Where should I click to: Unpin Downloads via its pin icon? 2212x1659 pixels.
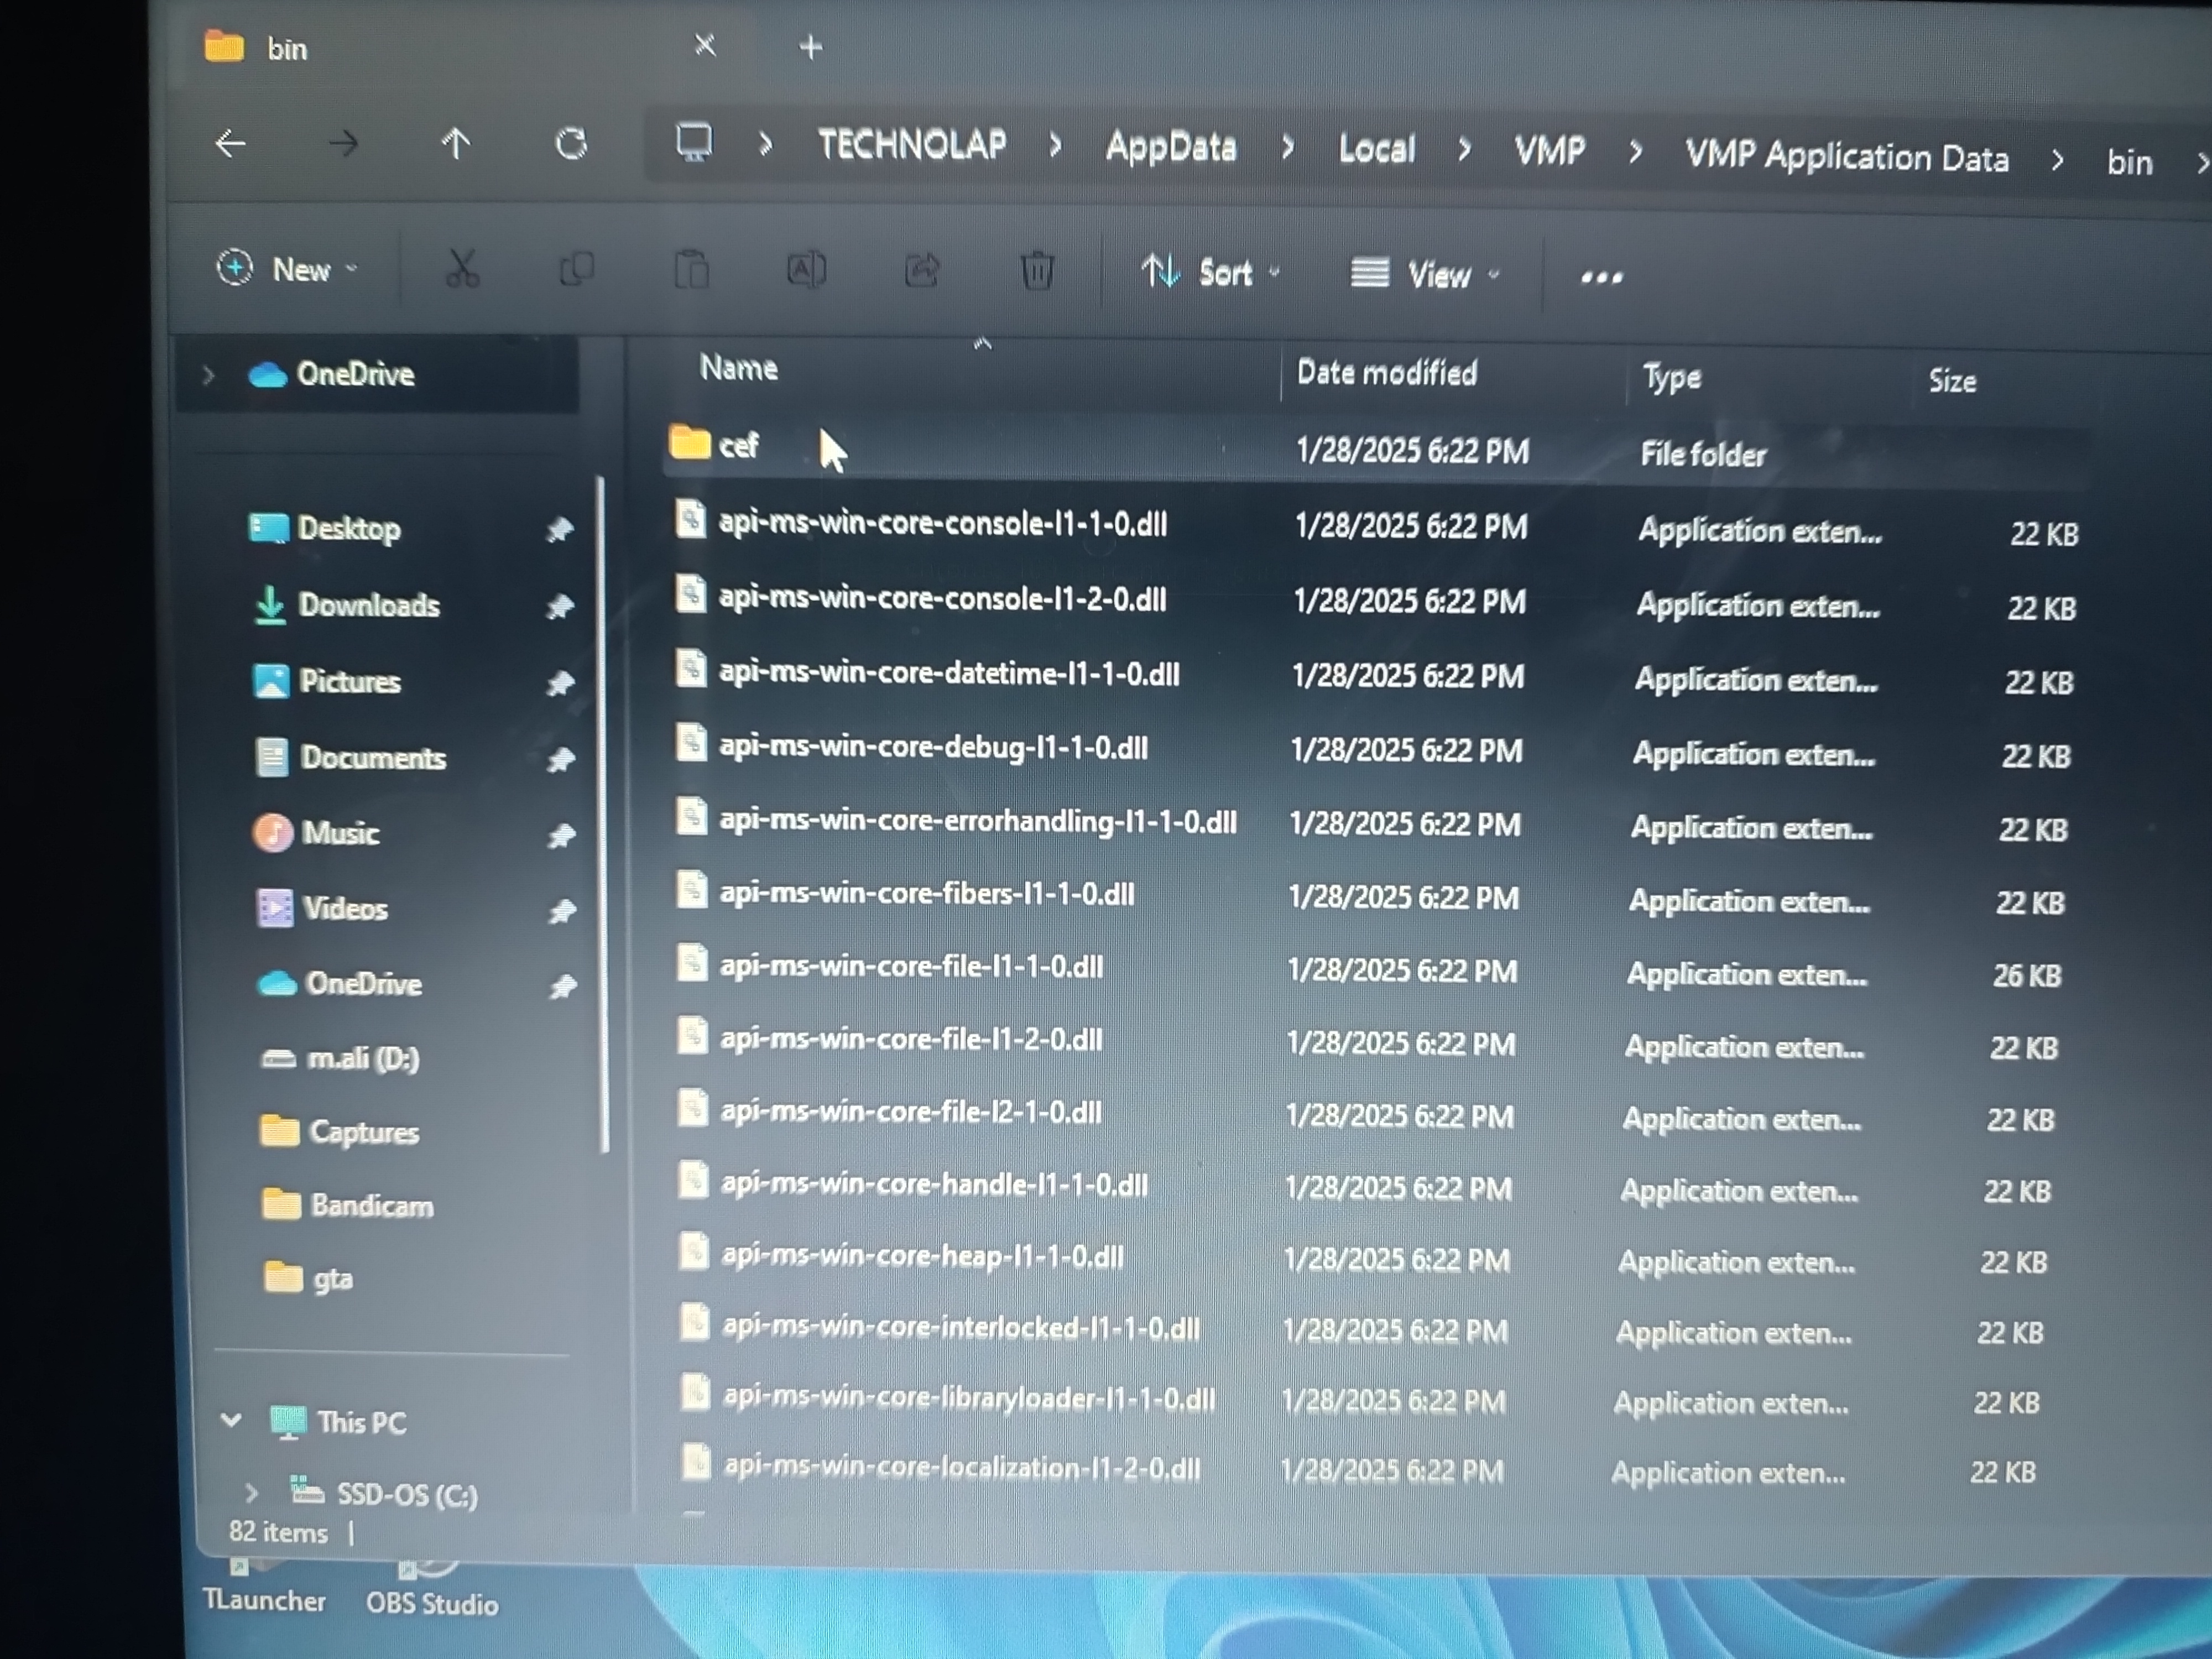tap(560, 606)
